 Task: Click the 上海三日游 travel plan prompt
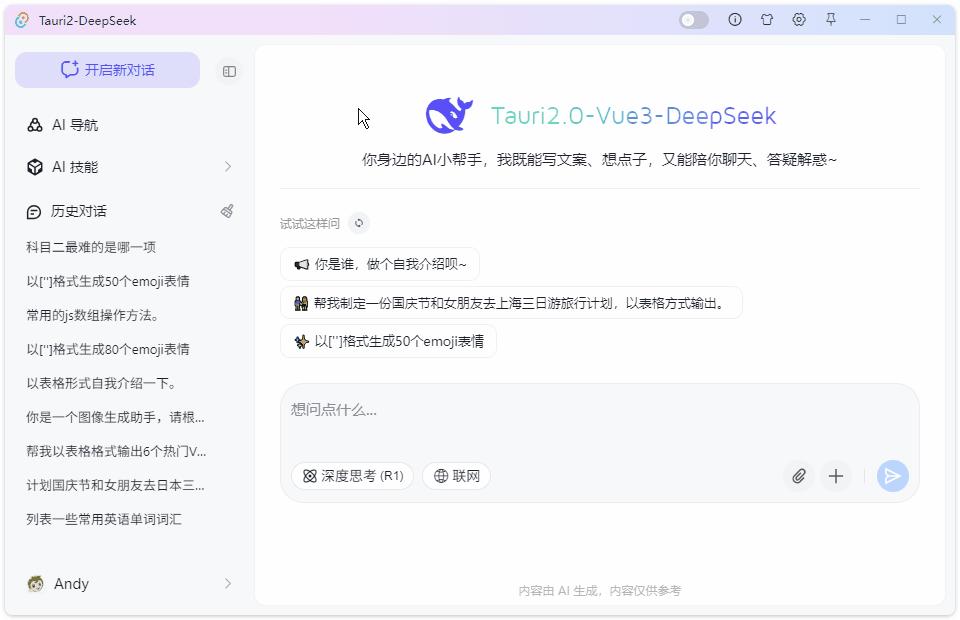tap(511, 302)
